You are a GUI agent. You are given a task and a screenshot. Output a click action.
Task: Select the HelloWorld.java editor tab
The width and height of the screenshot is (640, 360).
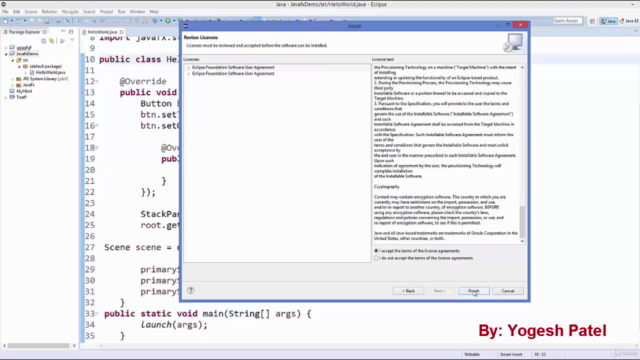click(102, 32)
